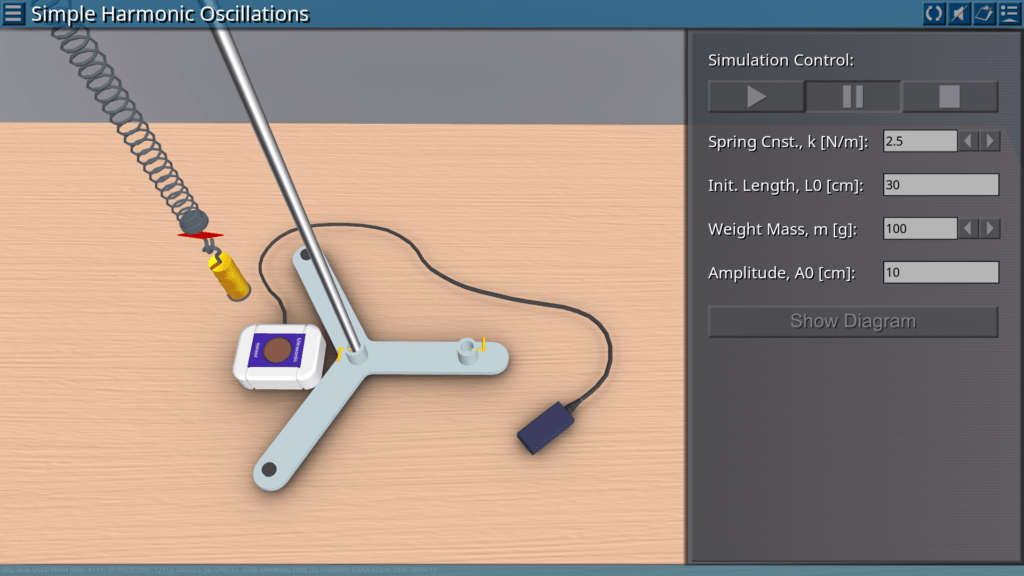Screen dimensions: 1024x576
Task: Select the yellow weight on the spring
Action: pyautogui.click(x=229, y=276)
